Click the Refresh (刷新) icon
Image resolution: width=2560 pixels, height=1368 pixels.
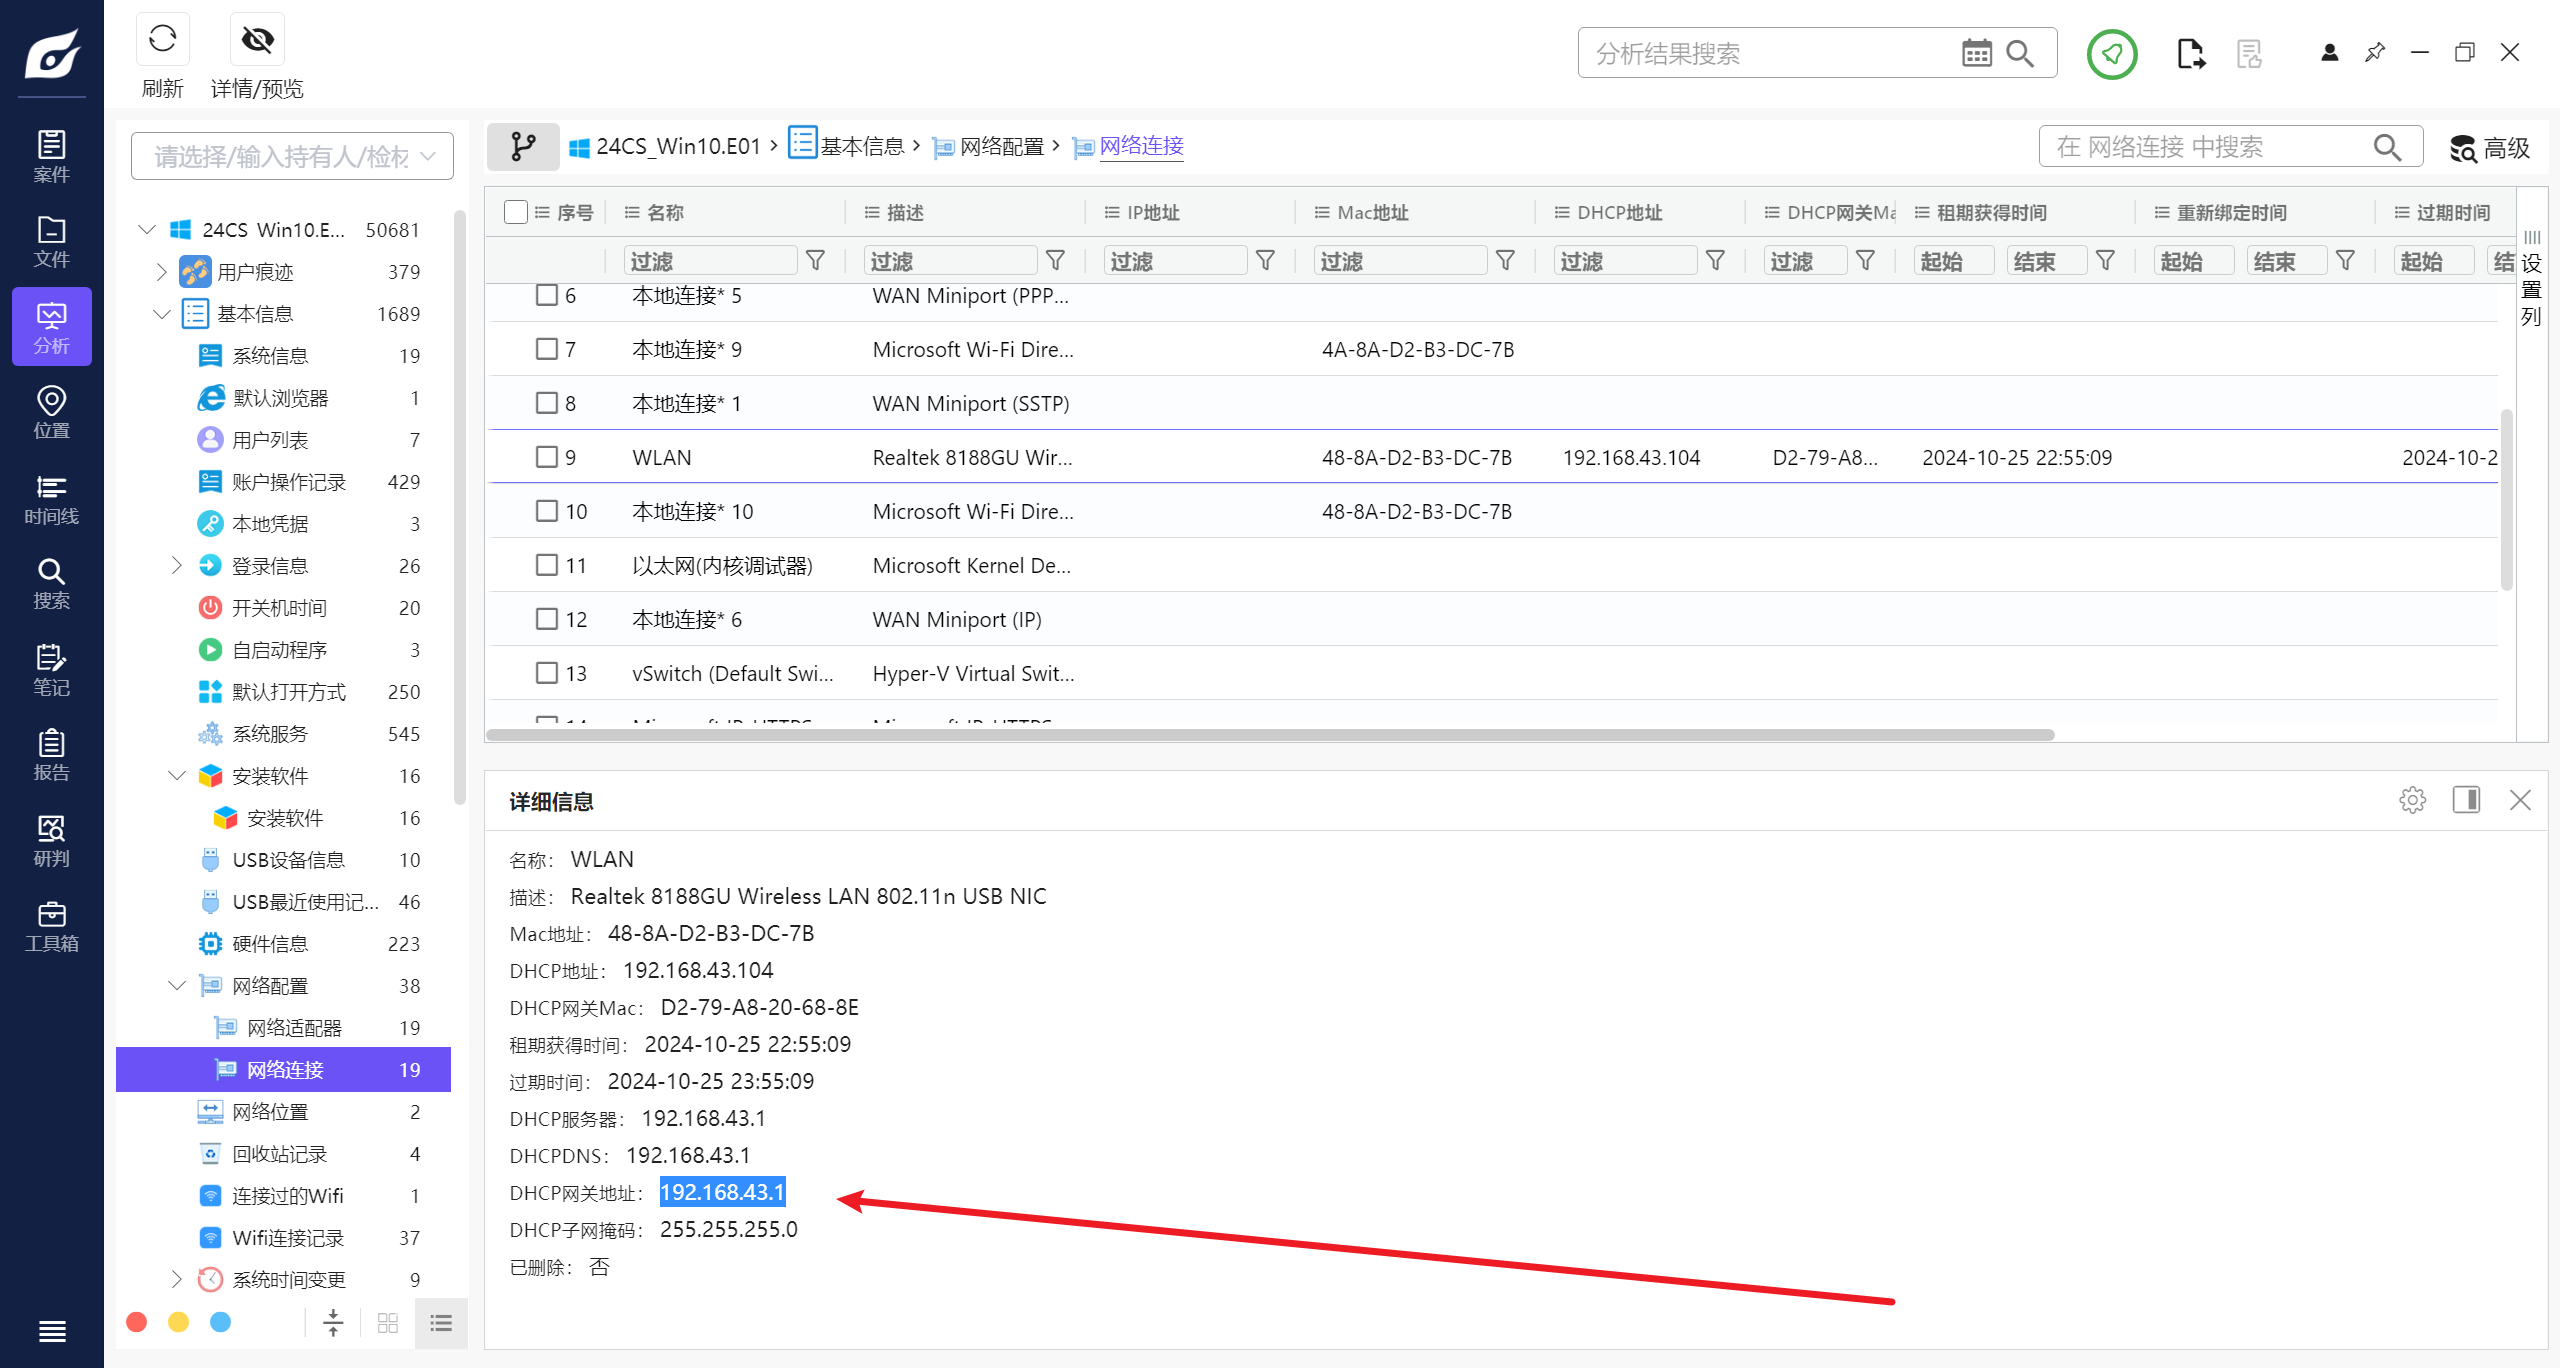(162, 40)
